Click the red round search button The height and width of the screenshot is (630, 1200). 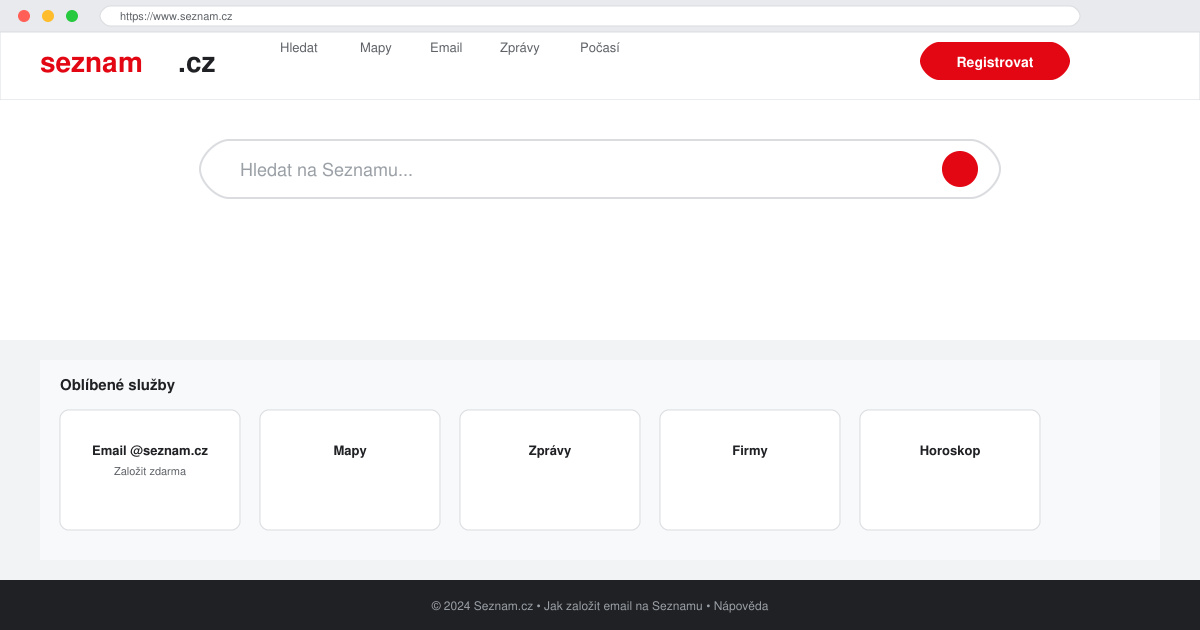point(960,169)
